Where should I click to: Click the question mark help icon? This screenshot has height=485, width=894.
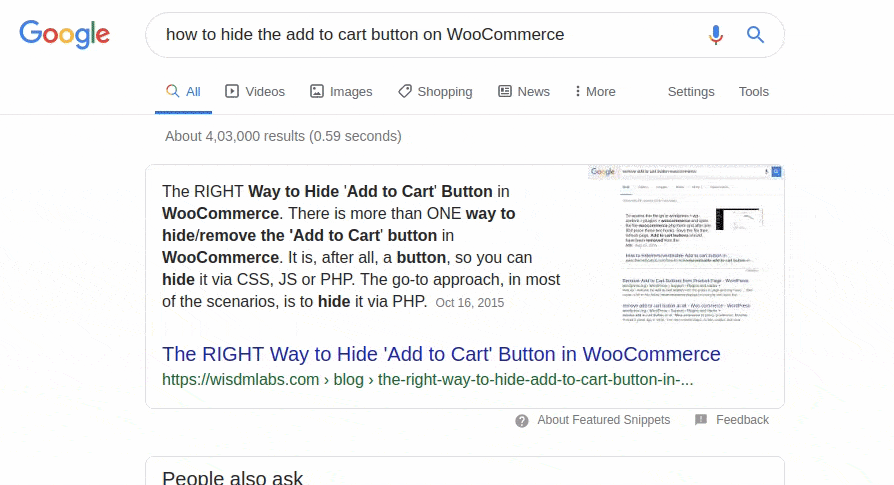522,421
